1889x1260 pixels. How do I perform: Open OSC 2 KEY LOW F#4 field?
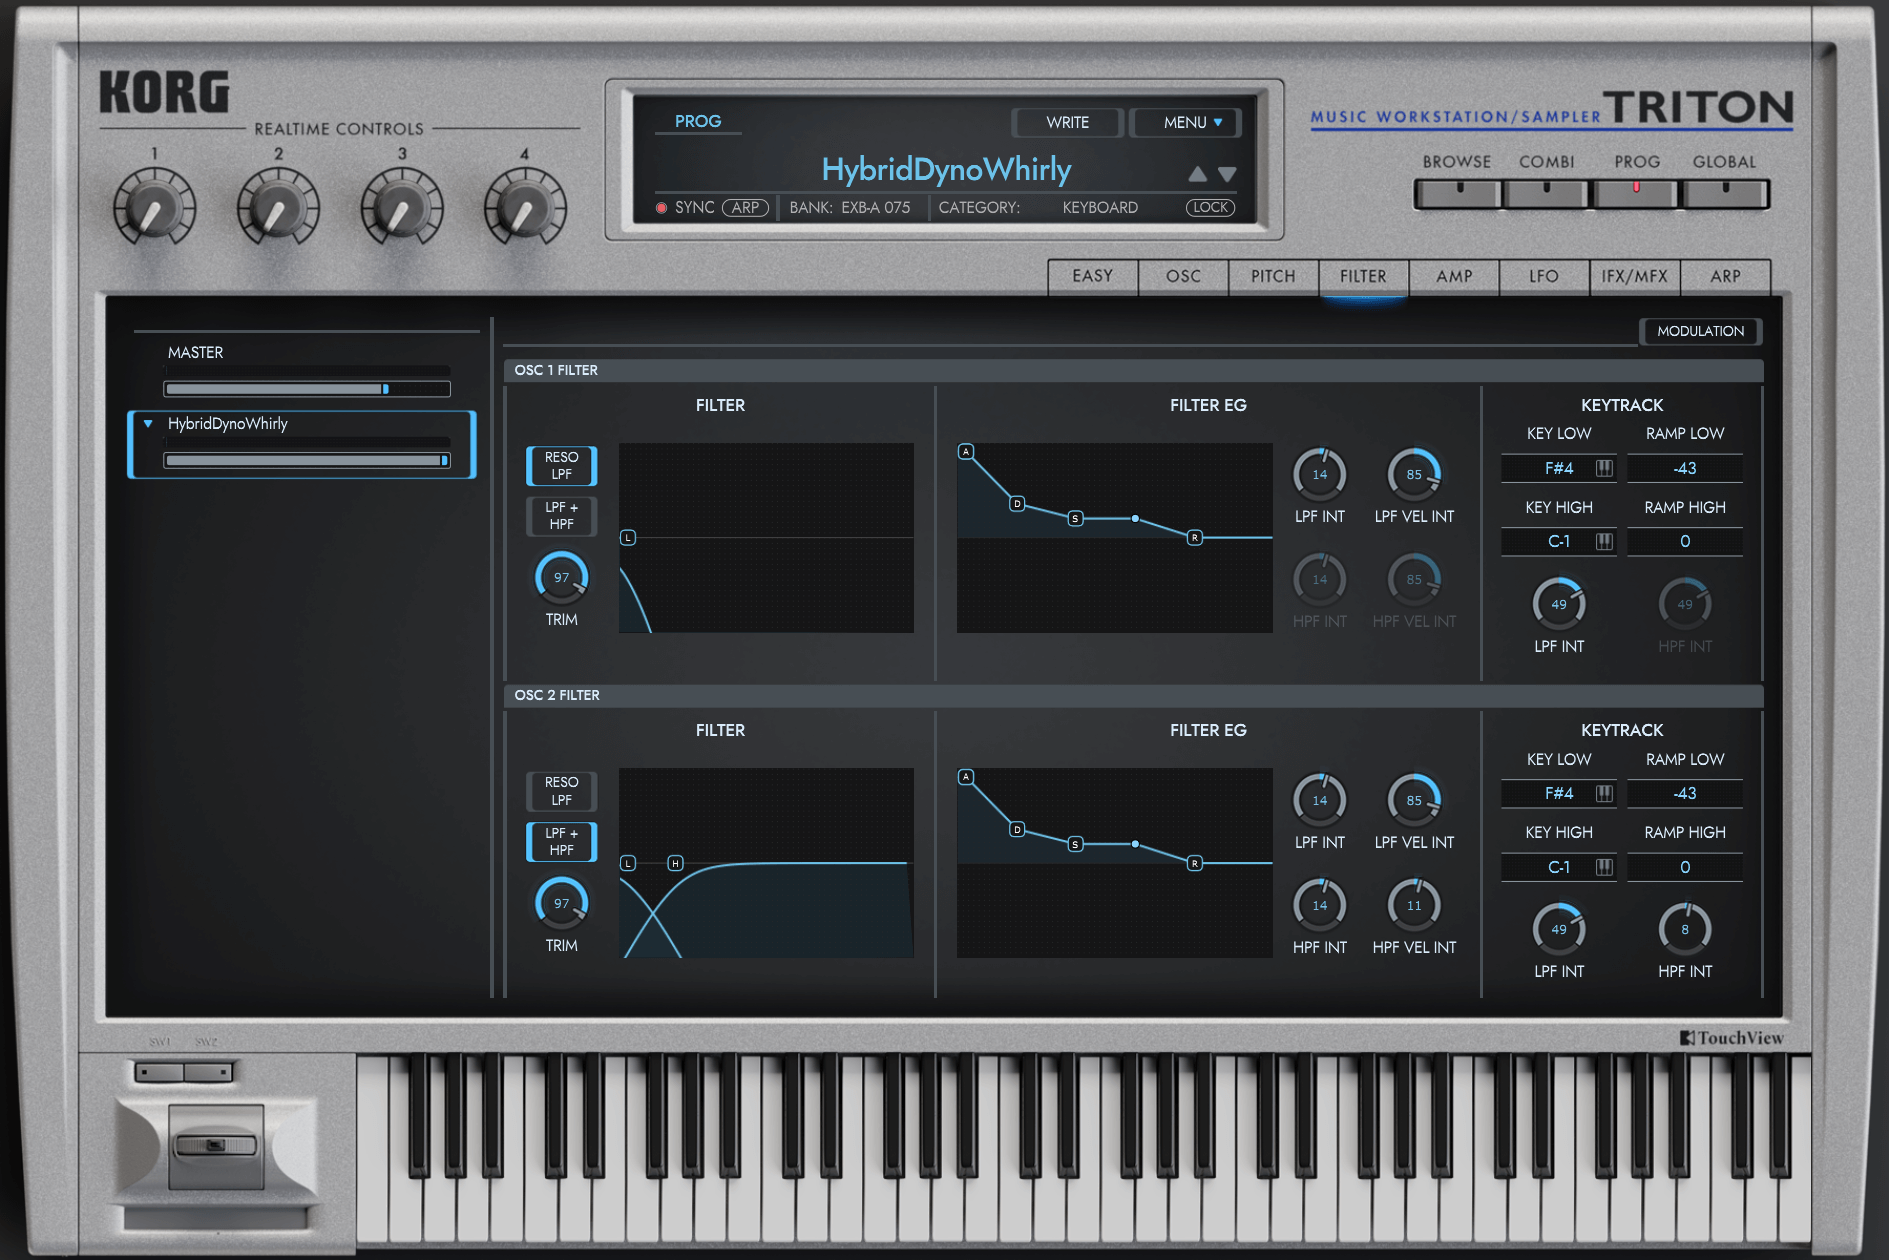[1559, 793]
